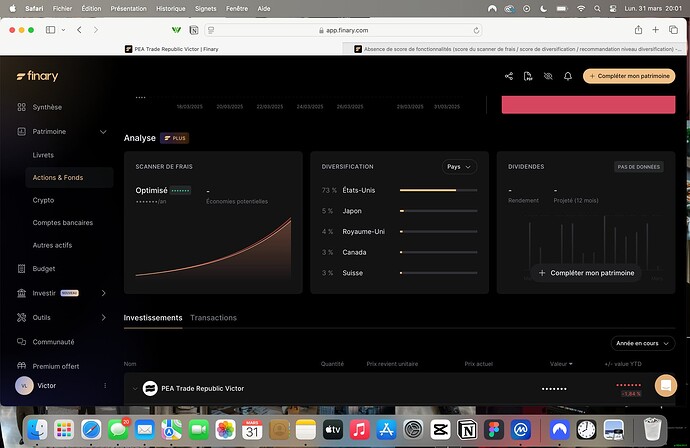Sort by Valeur column header
This screenshot has height=448, width=690.
tap(561, 364)
